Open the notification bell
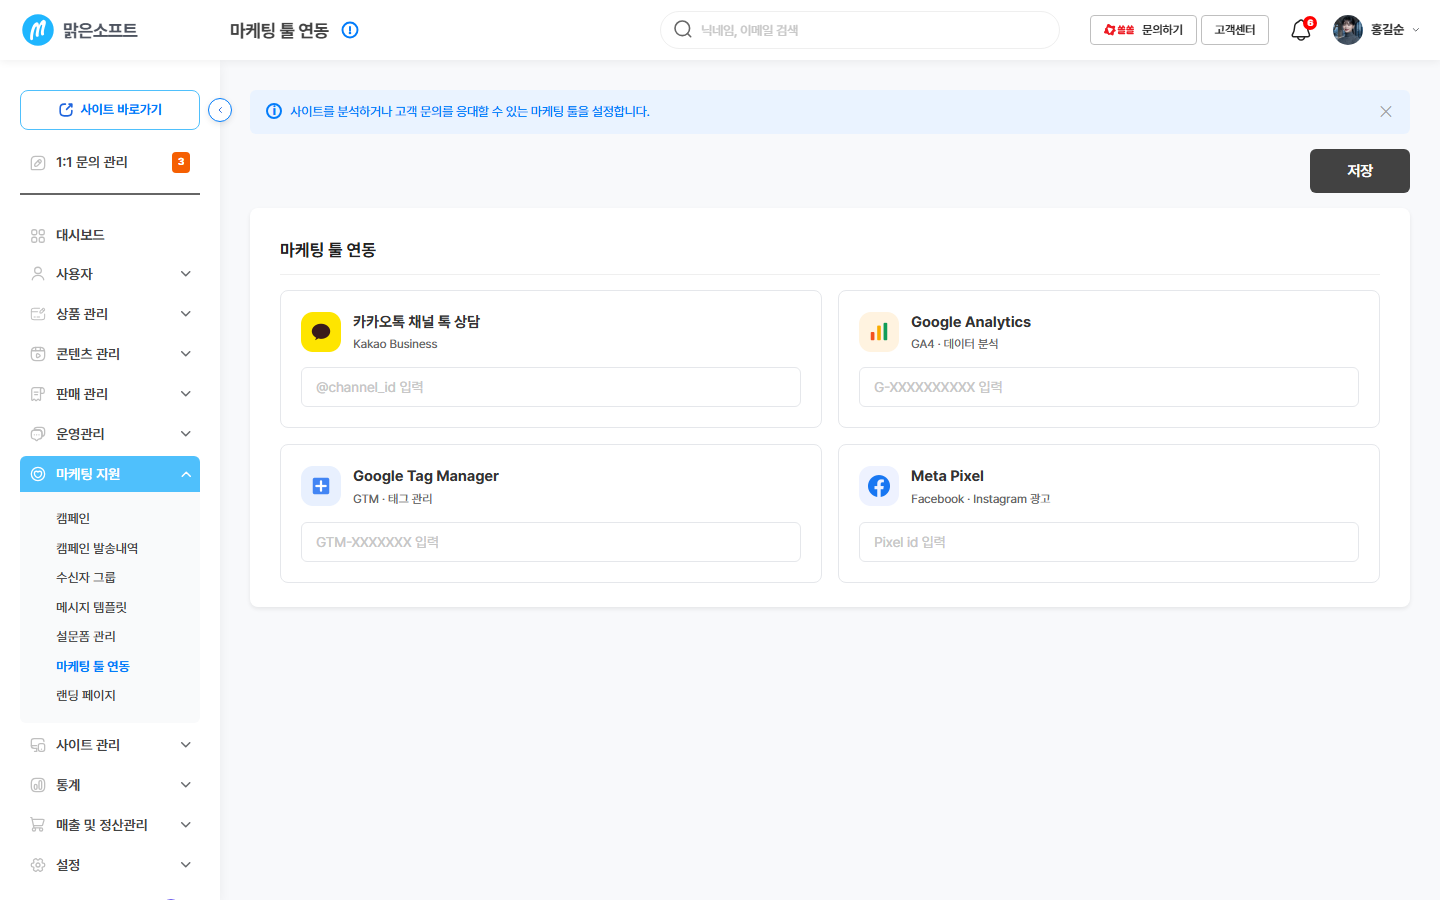The image size is (1440, 900). point(1300,30)
